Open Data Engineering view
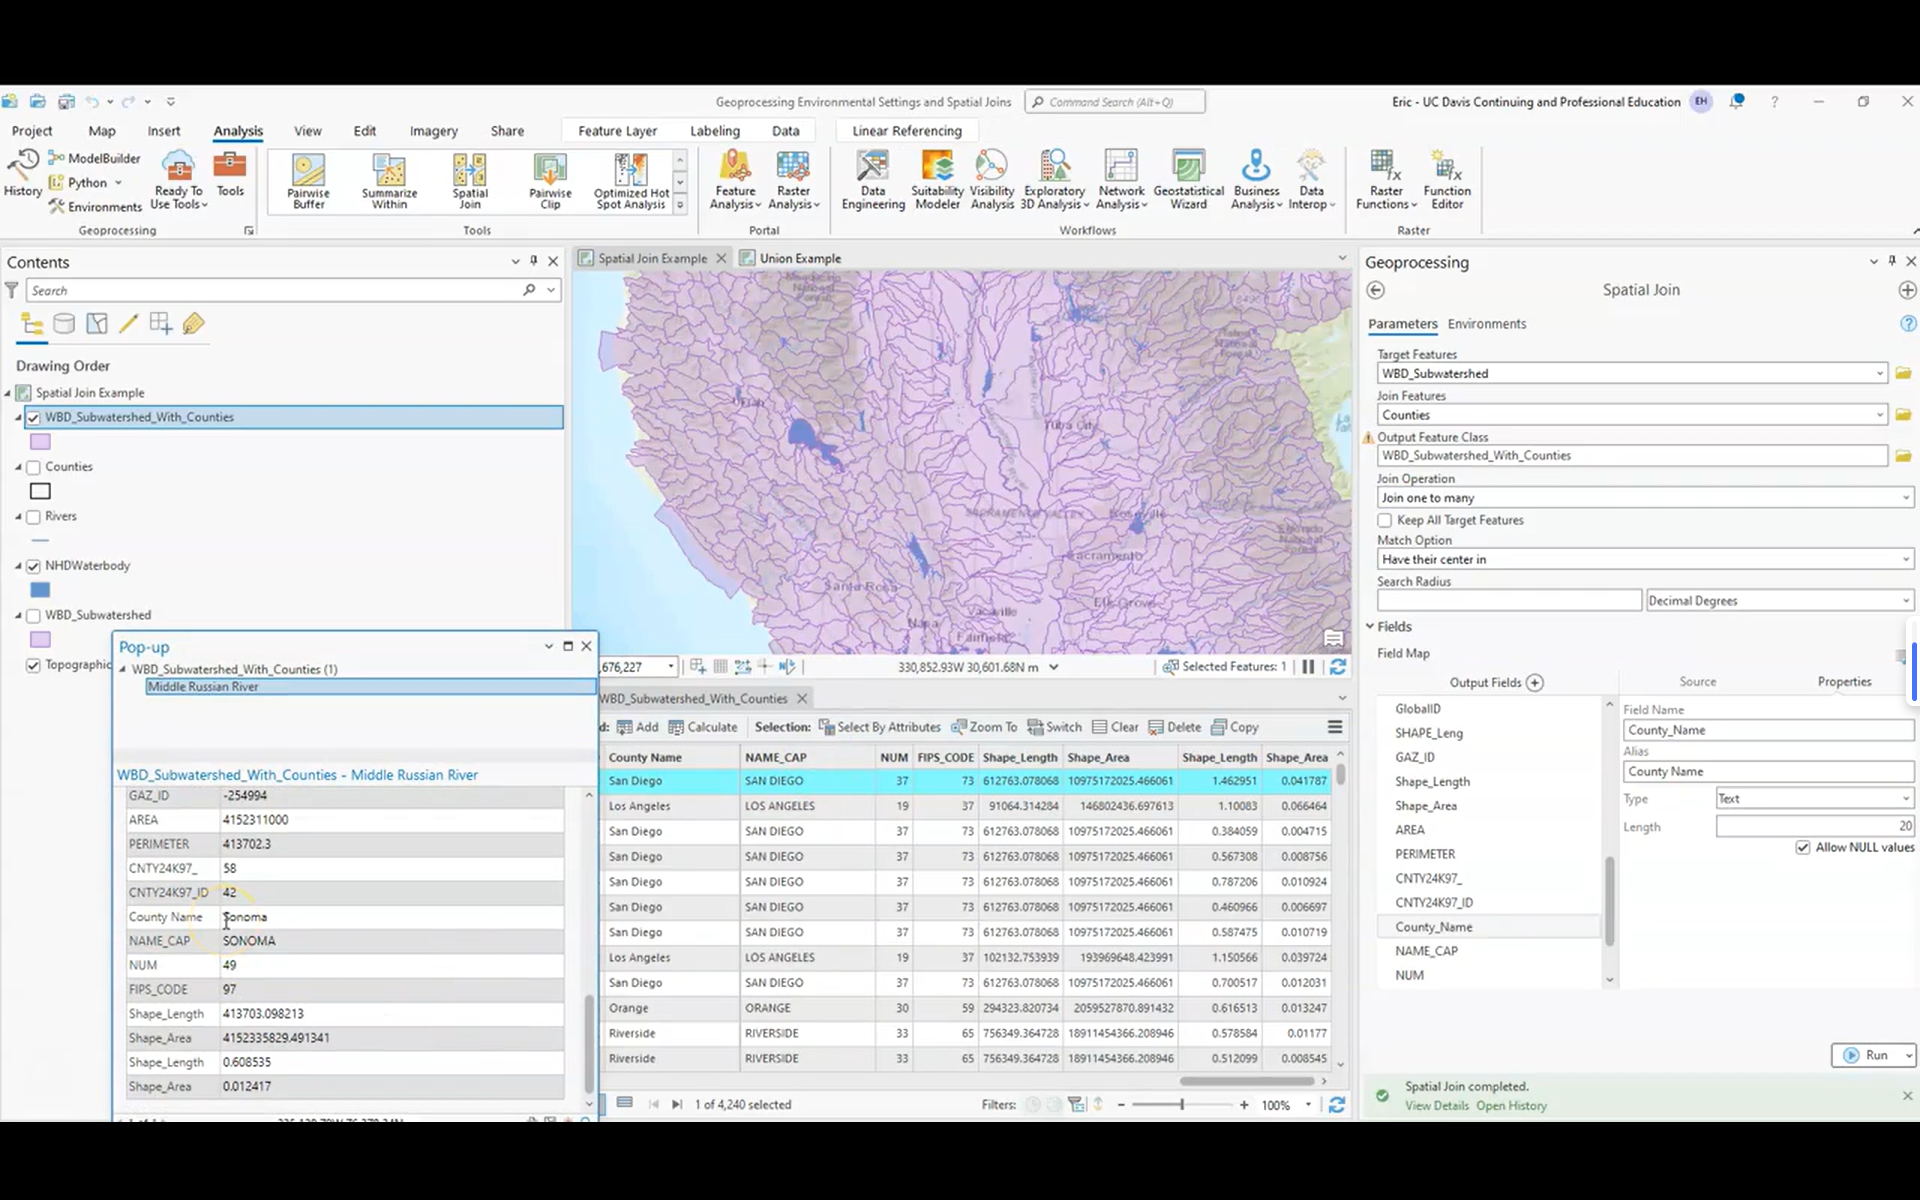Screen dimensions: 1920x1200 click(x=873, y=181)
